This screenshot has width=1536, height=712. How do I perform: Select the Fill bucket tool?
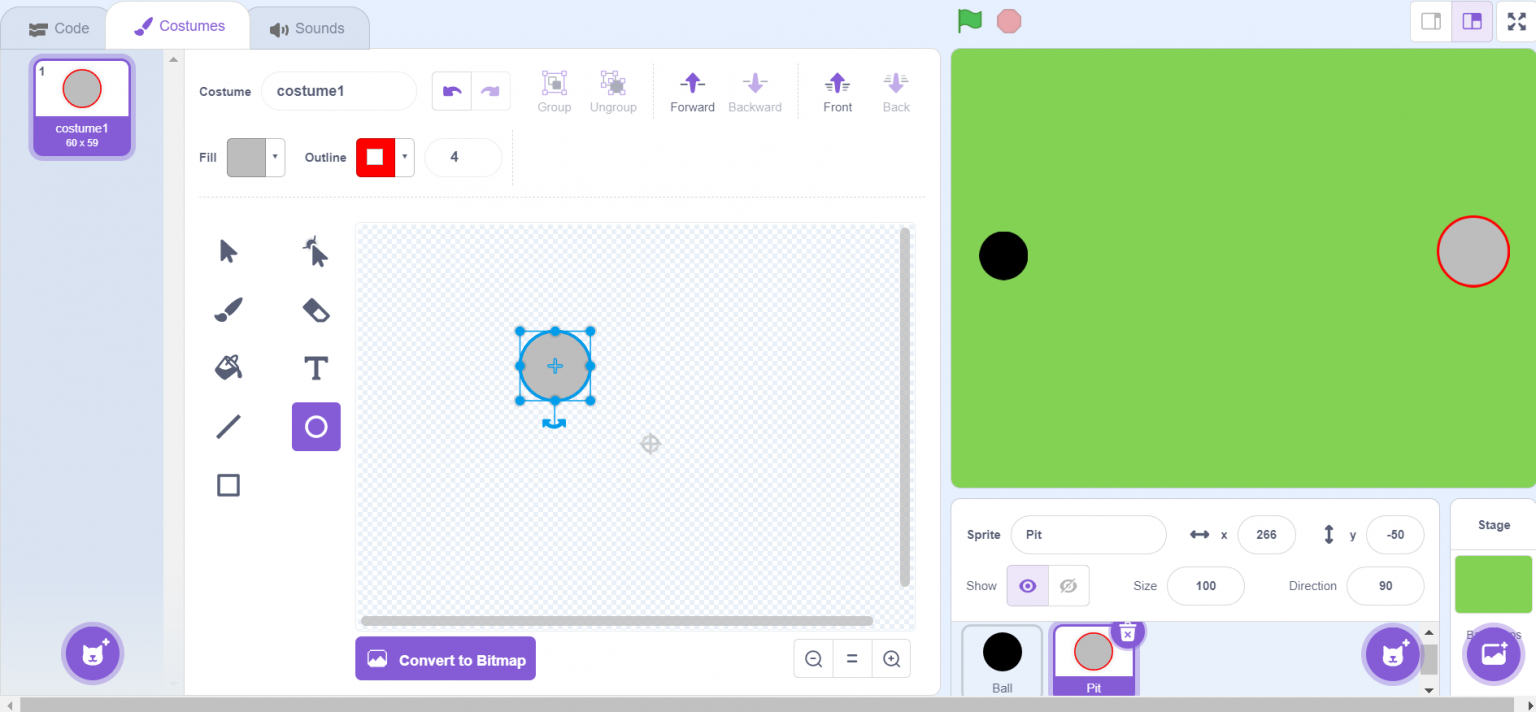[x=228, y=367]
